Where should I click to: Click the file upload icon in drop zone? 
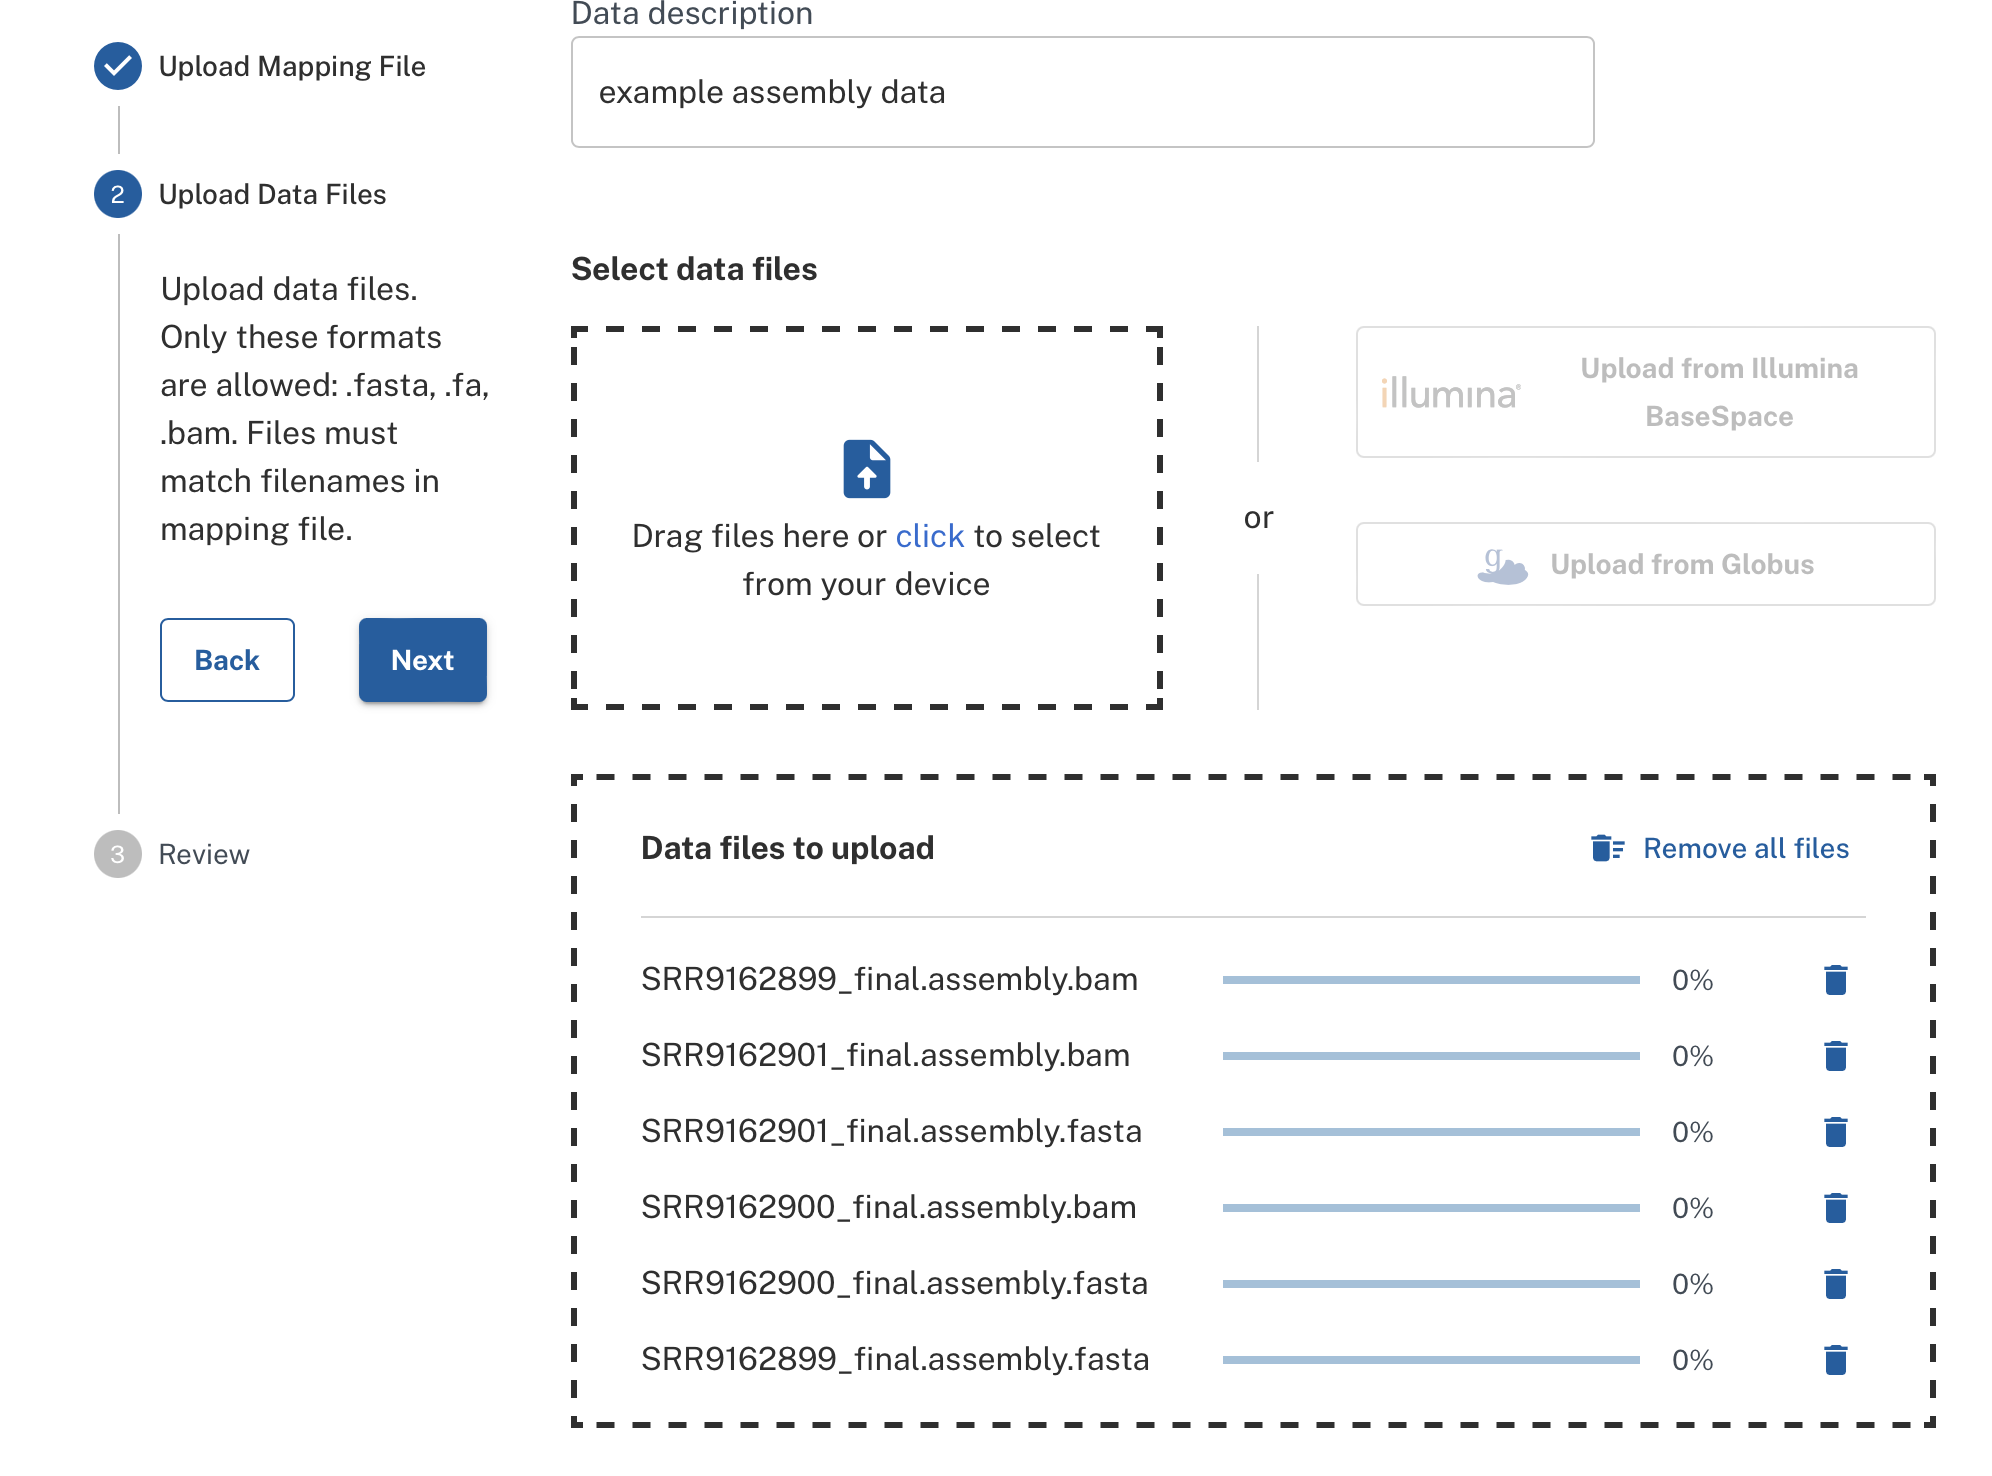coord(866,468)
